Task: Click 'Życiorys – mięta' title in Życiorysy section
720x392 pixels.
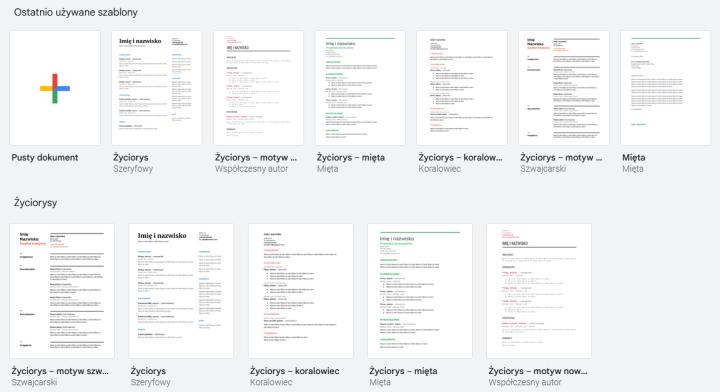Action: pos(403,371)
